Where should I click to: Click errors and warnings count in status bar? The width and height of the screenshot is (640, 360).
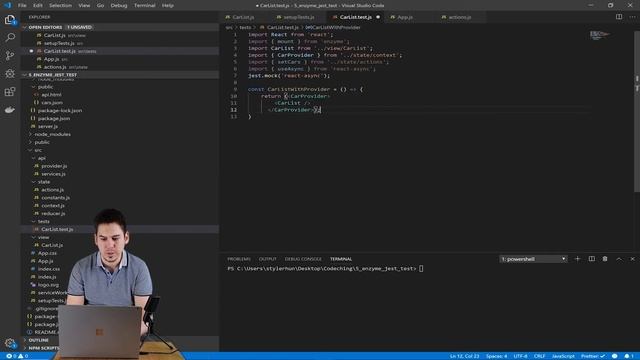[17, 356]
